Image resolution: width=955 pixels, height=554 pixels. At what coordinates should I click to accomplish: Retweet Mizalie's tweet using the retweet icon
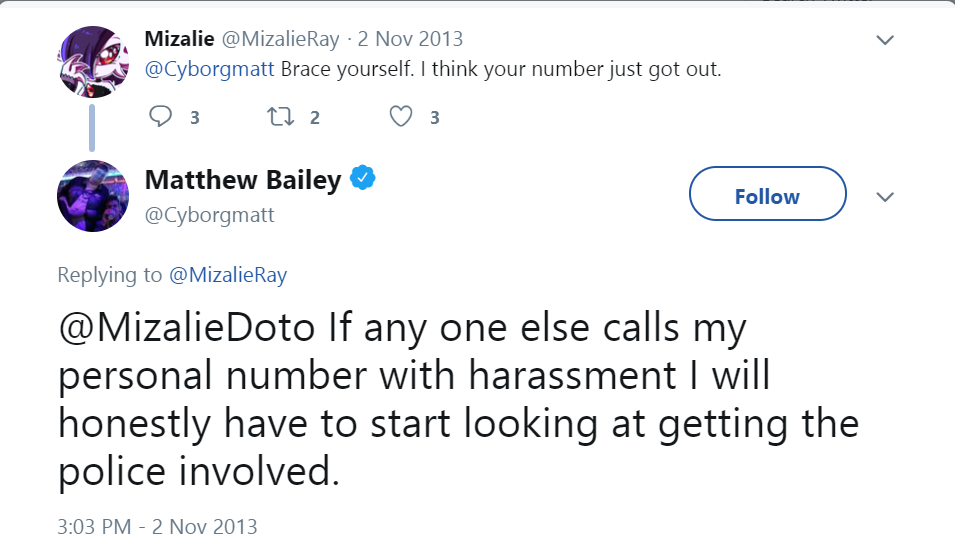point(279,117)
